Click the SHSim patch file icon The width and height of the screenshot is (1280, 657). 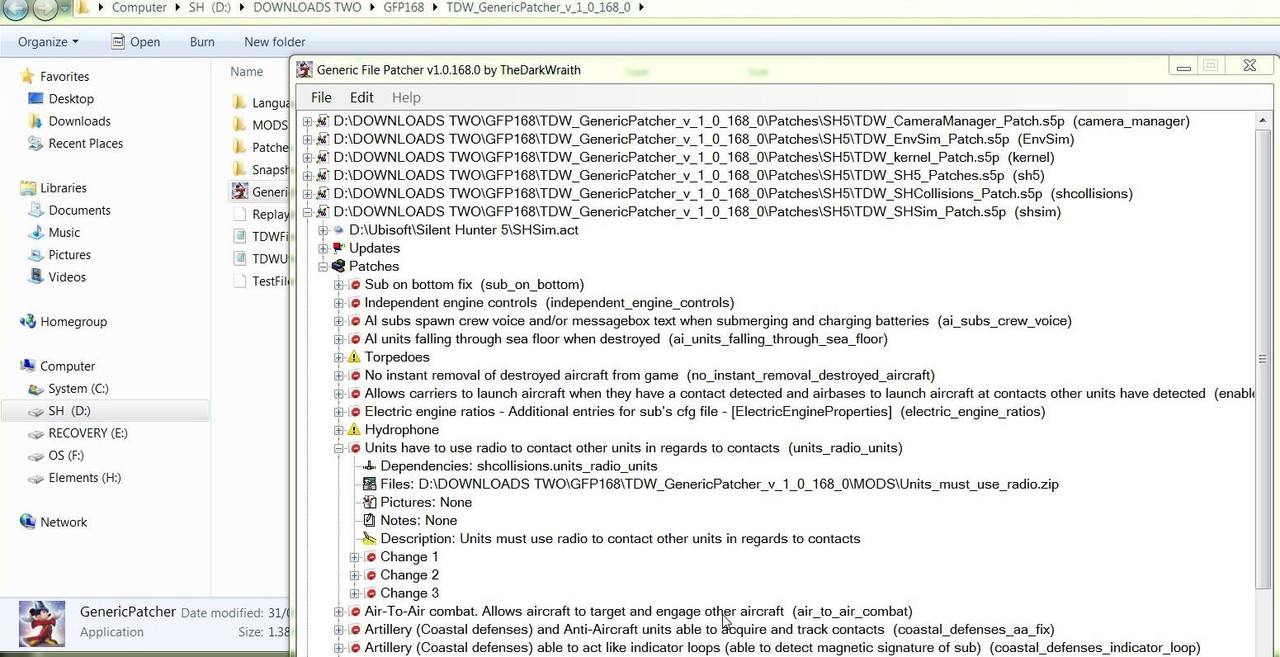[x=322, y=212]
